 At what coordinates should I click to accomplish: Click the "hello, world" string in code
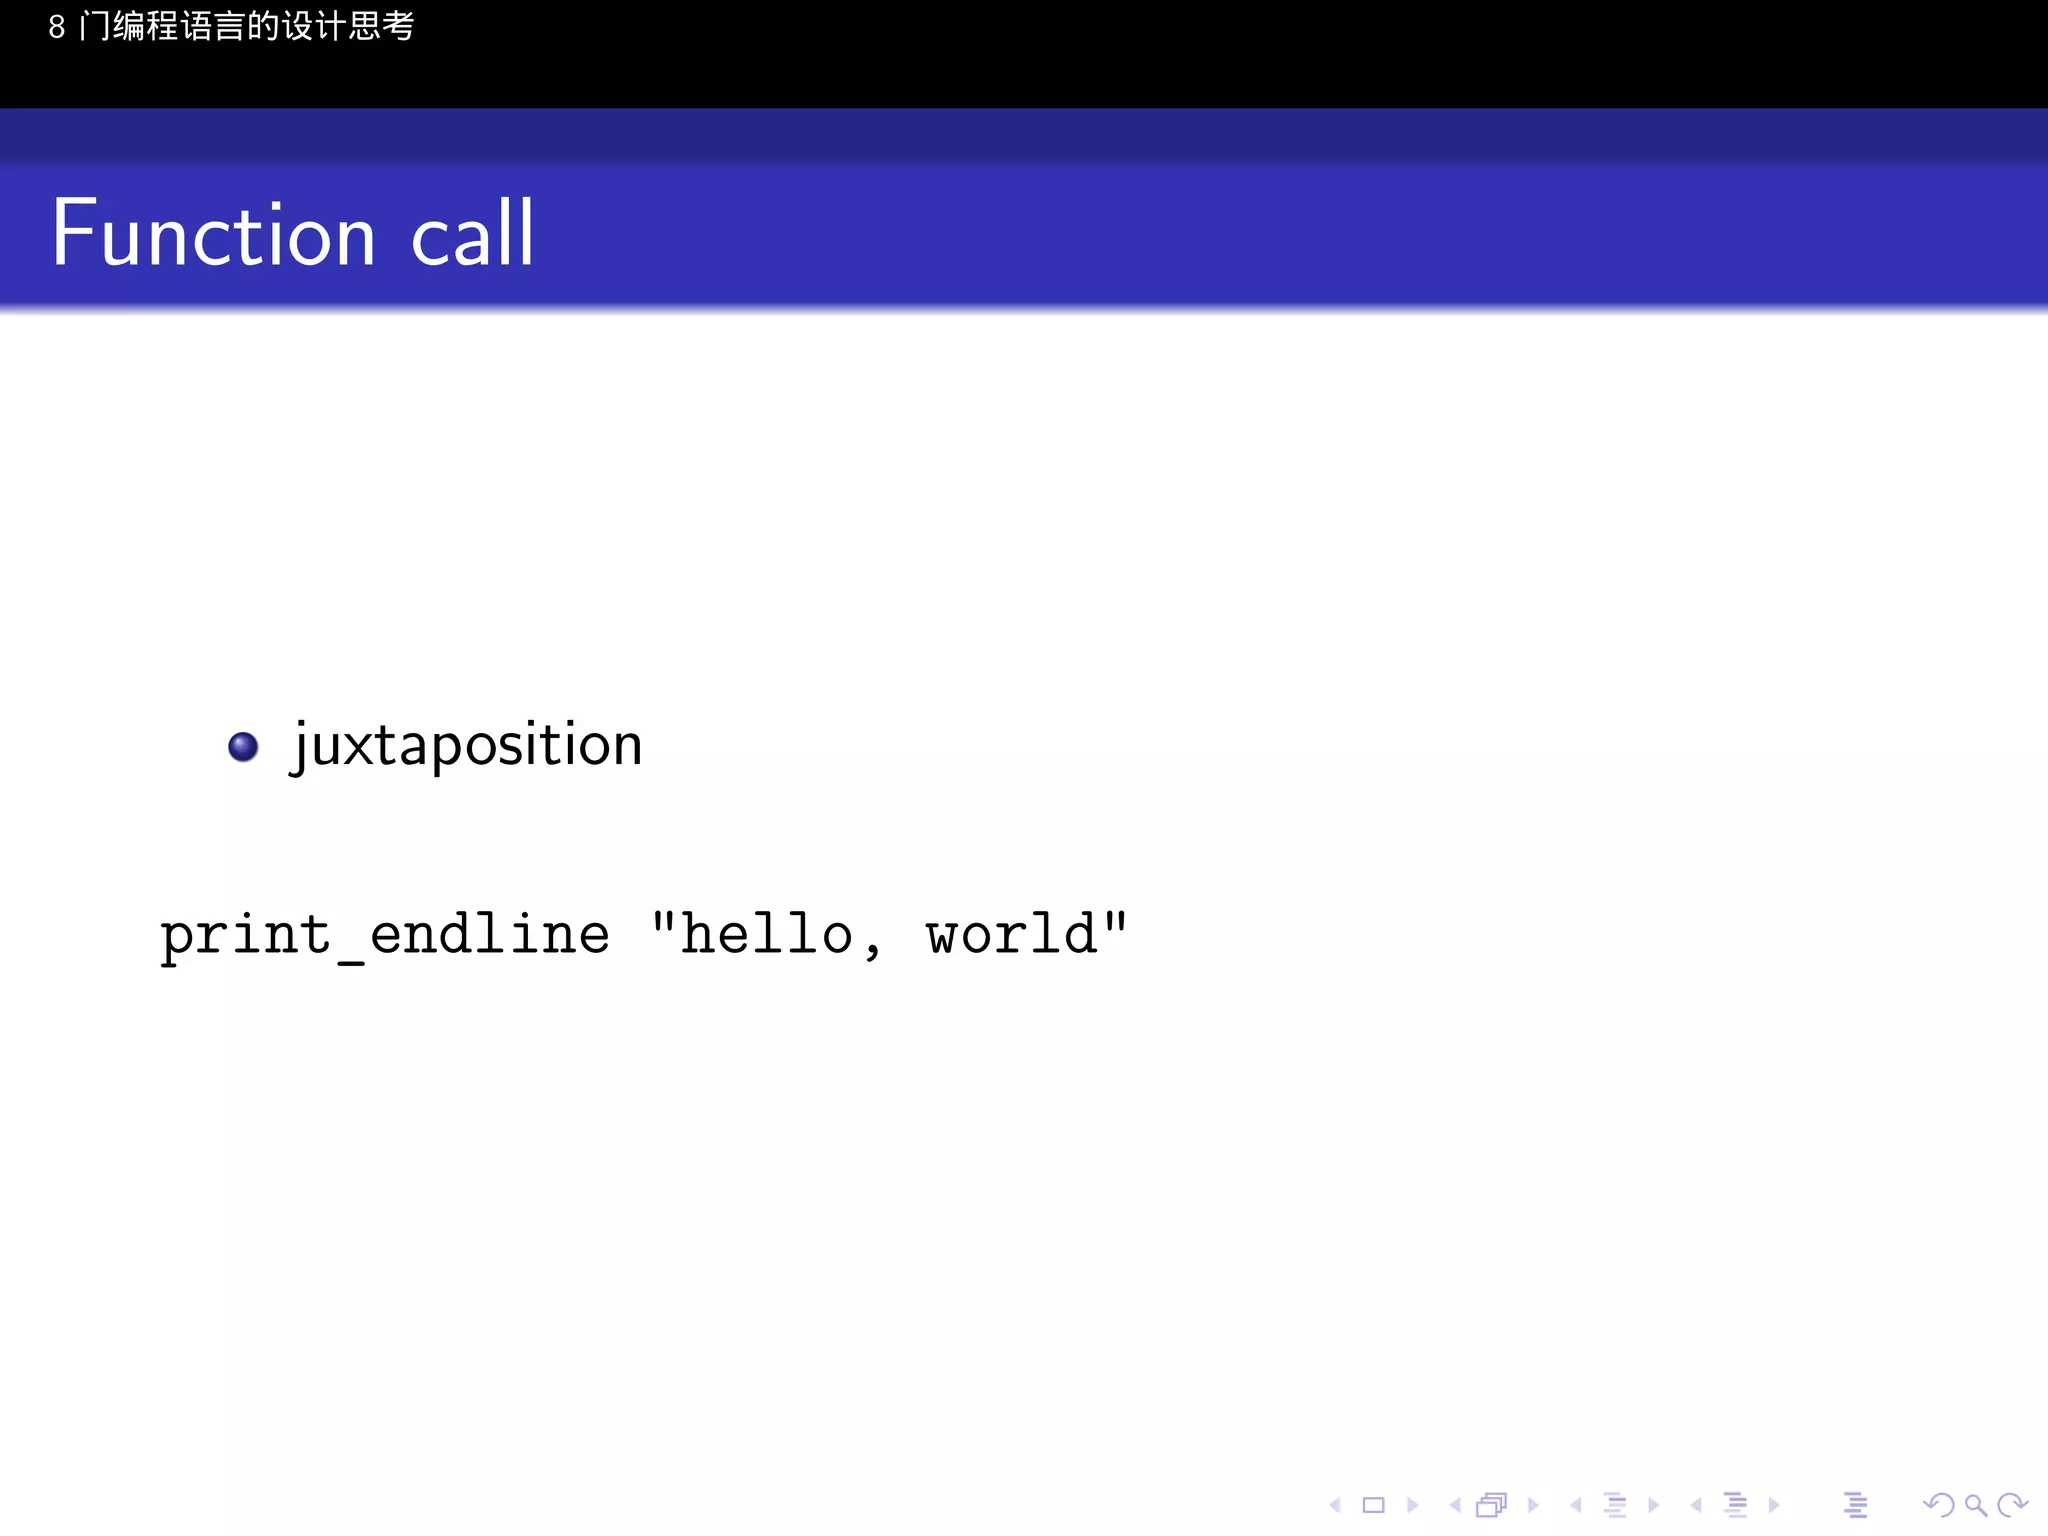click(x=889, y=934)
